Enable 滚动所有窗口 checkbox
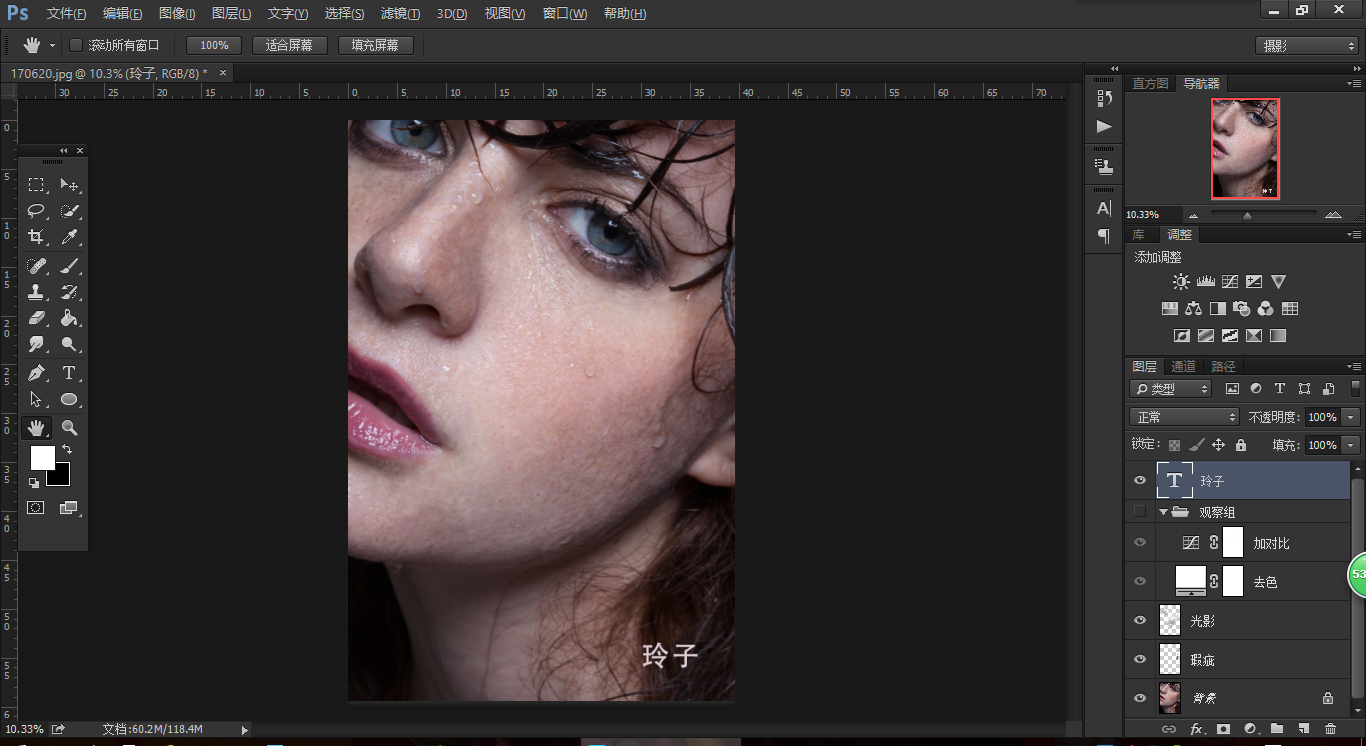The image size is (1366, 746). click(x=76, y=45)
